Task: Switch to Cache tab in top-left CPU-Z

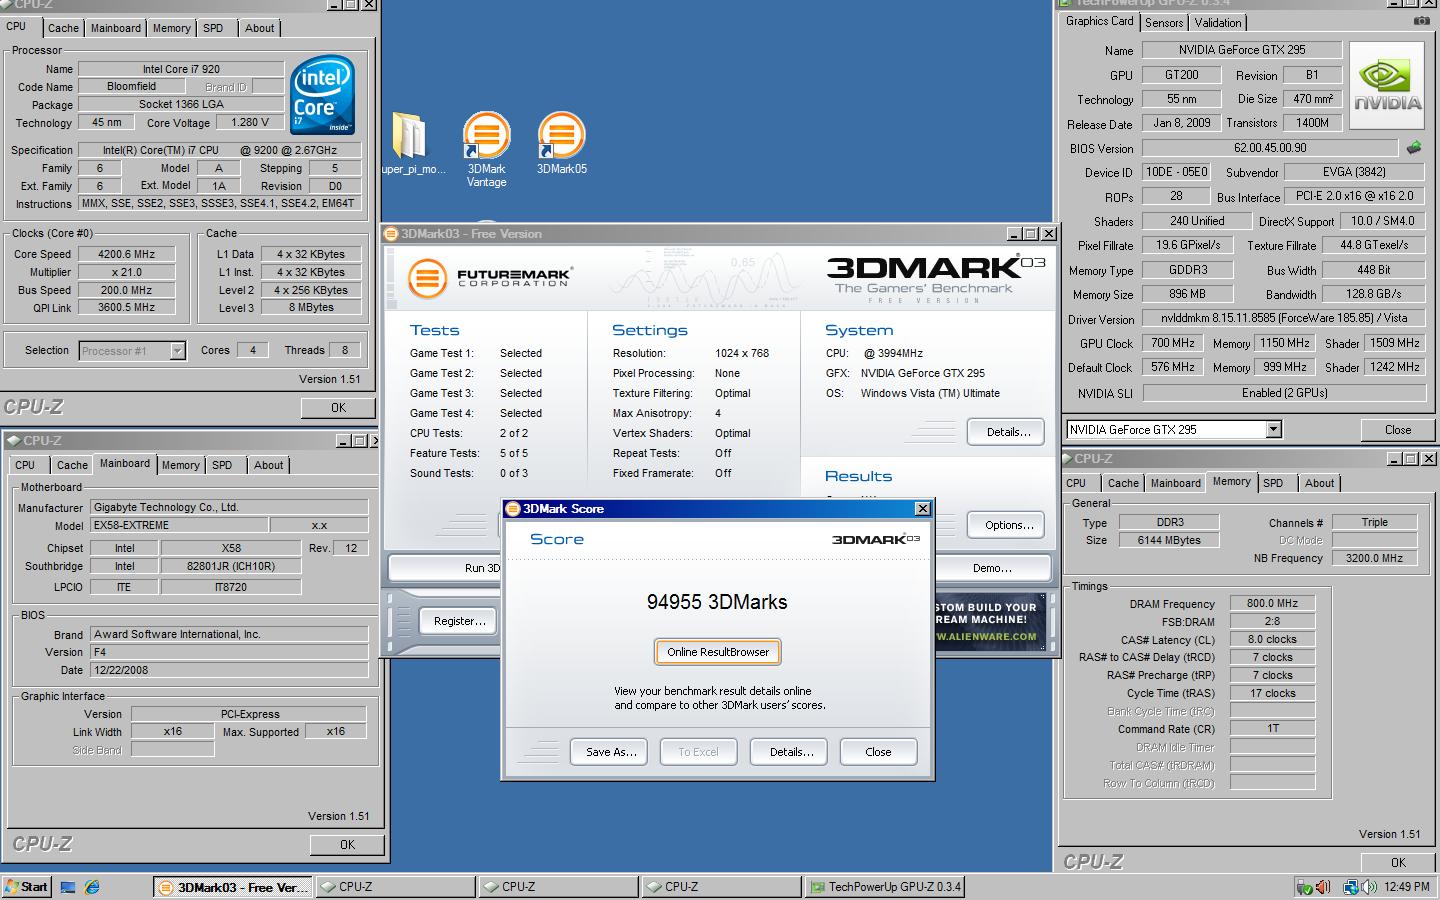Action: [63, 28]
